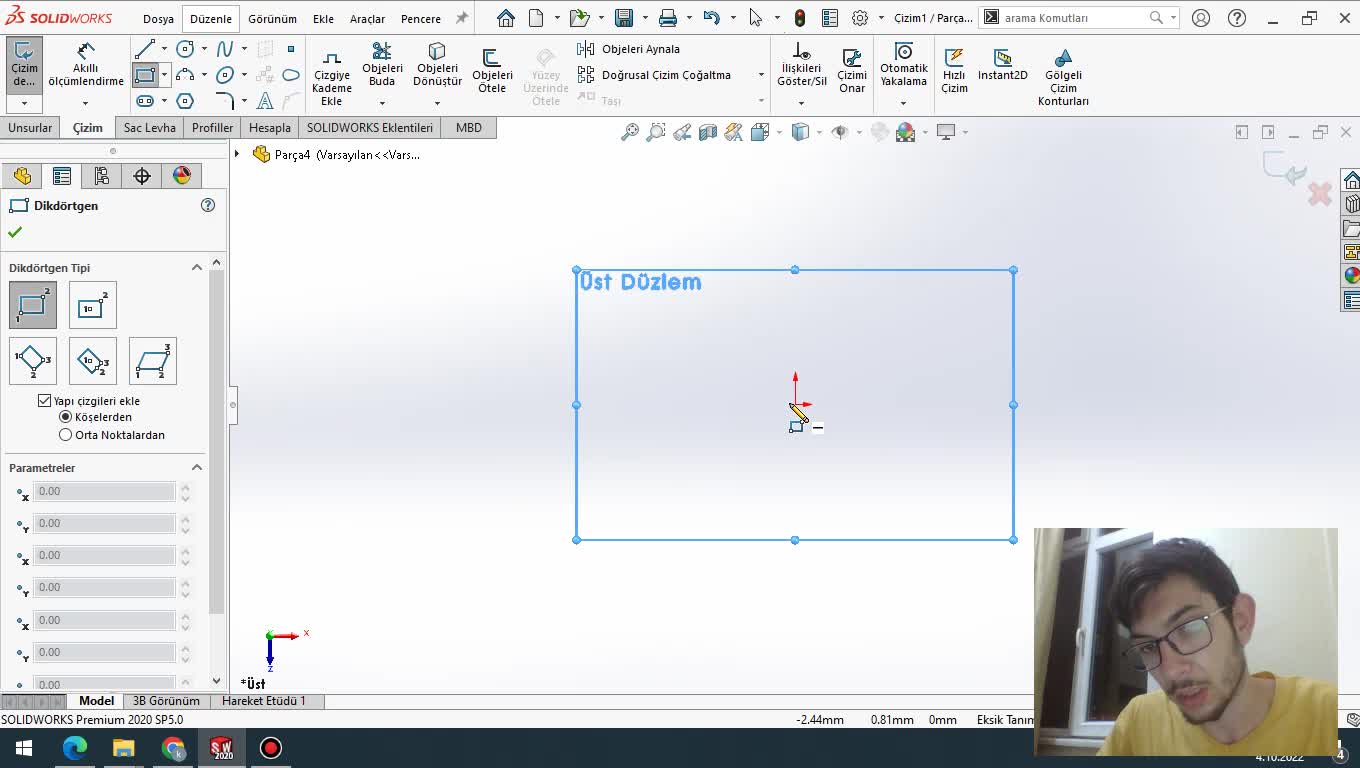This screenshot has width=1360, height=768.
Task: Toggle Instant2D tool
Action: 1003,65
